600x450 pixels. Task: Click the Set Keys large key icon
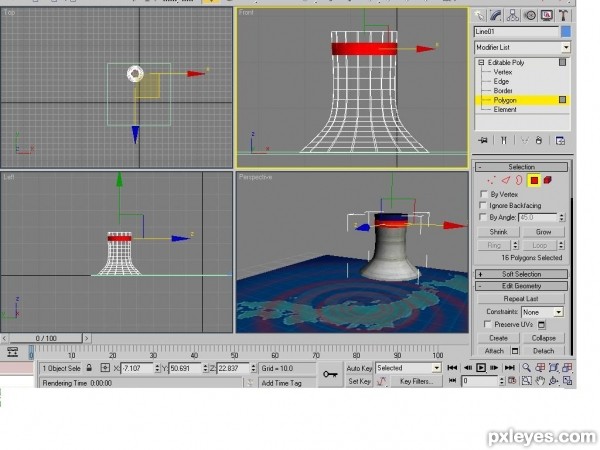(x=330, y=374)
